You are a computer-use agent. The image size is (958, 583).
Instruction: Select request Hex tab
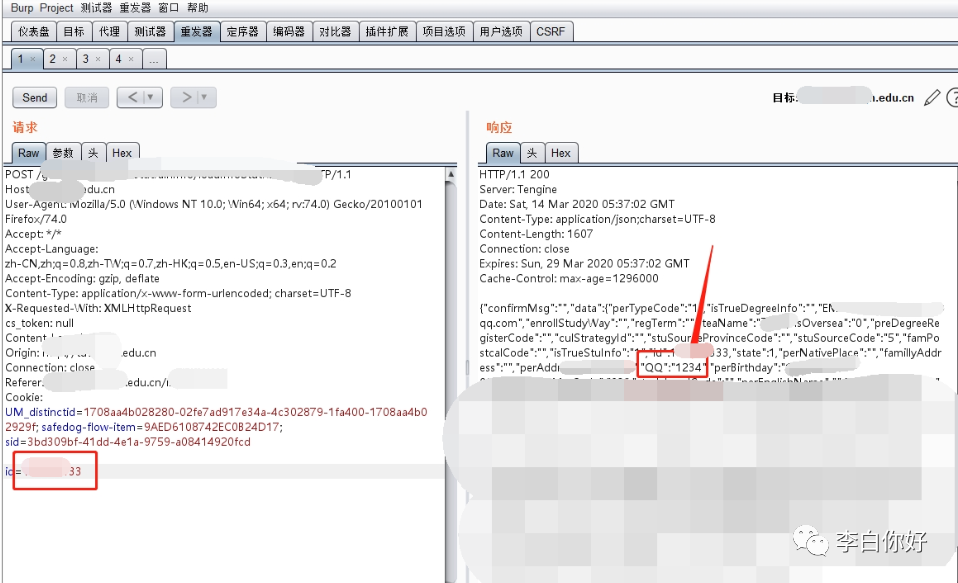point(122,153)
